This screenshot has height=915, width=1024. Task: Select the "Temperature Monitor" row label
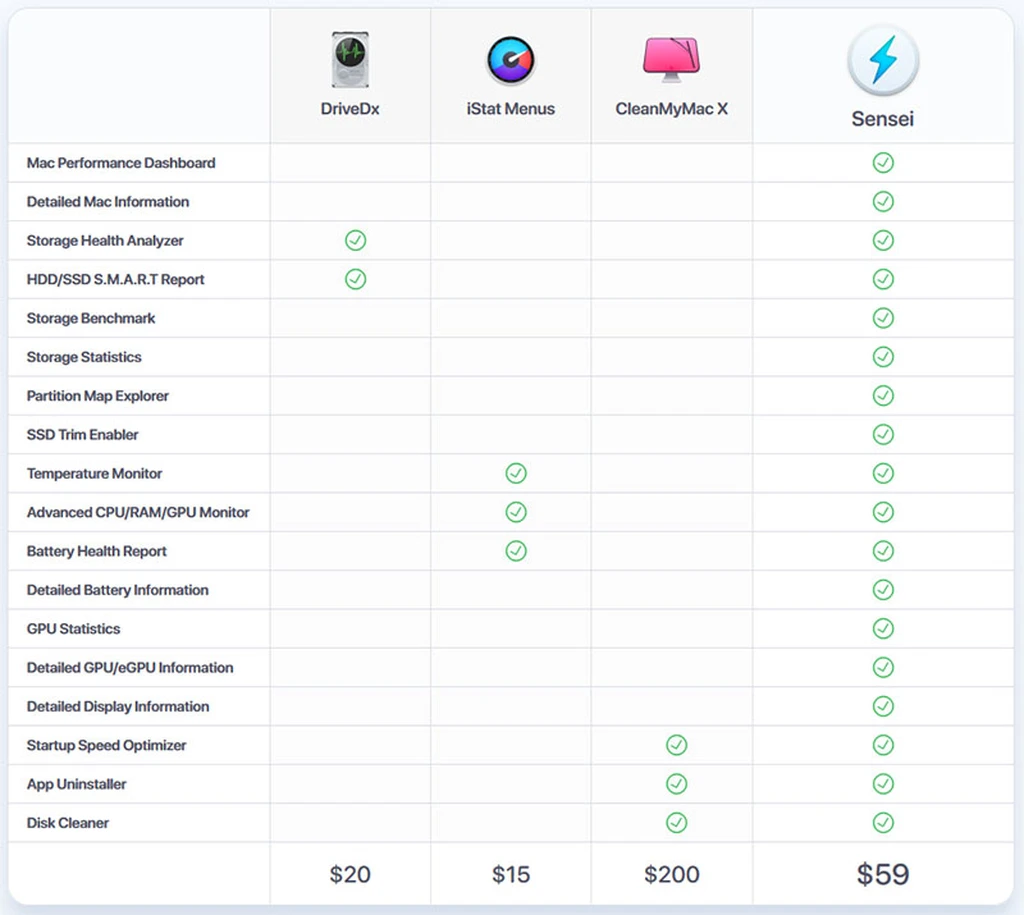(94, 474)
